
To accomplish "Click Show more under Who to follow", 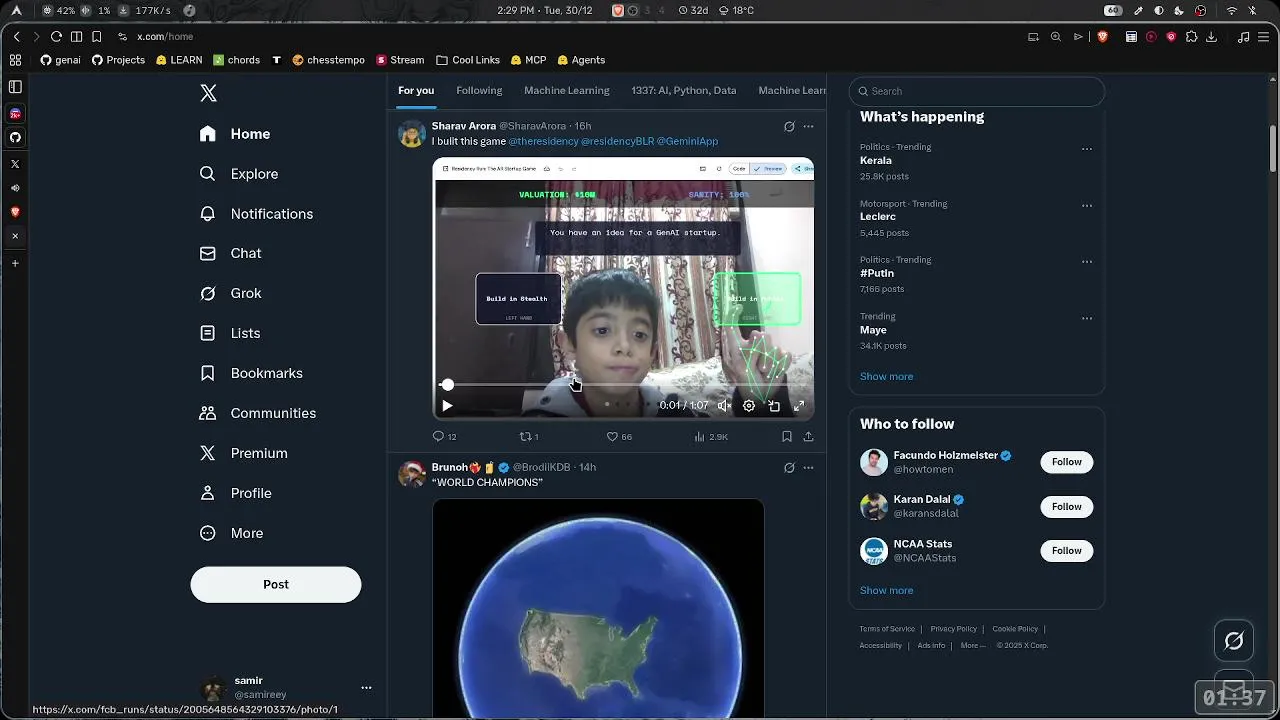I will [886, 590].
